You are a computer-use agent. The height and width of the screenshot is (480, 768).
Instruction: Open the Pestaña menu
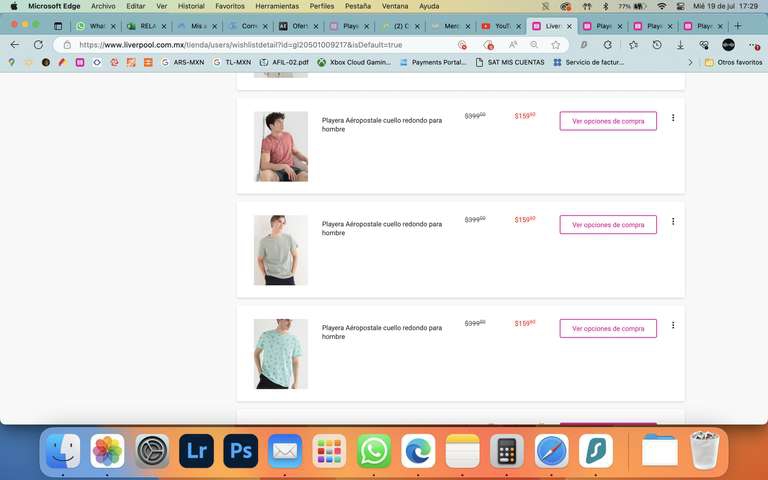pyautogui.click(x=358, y=6)
